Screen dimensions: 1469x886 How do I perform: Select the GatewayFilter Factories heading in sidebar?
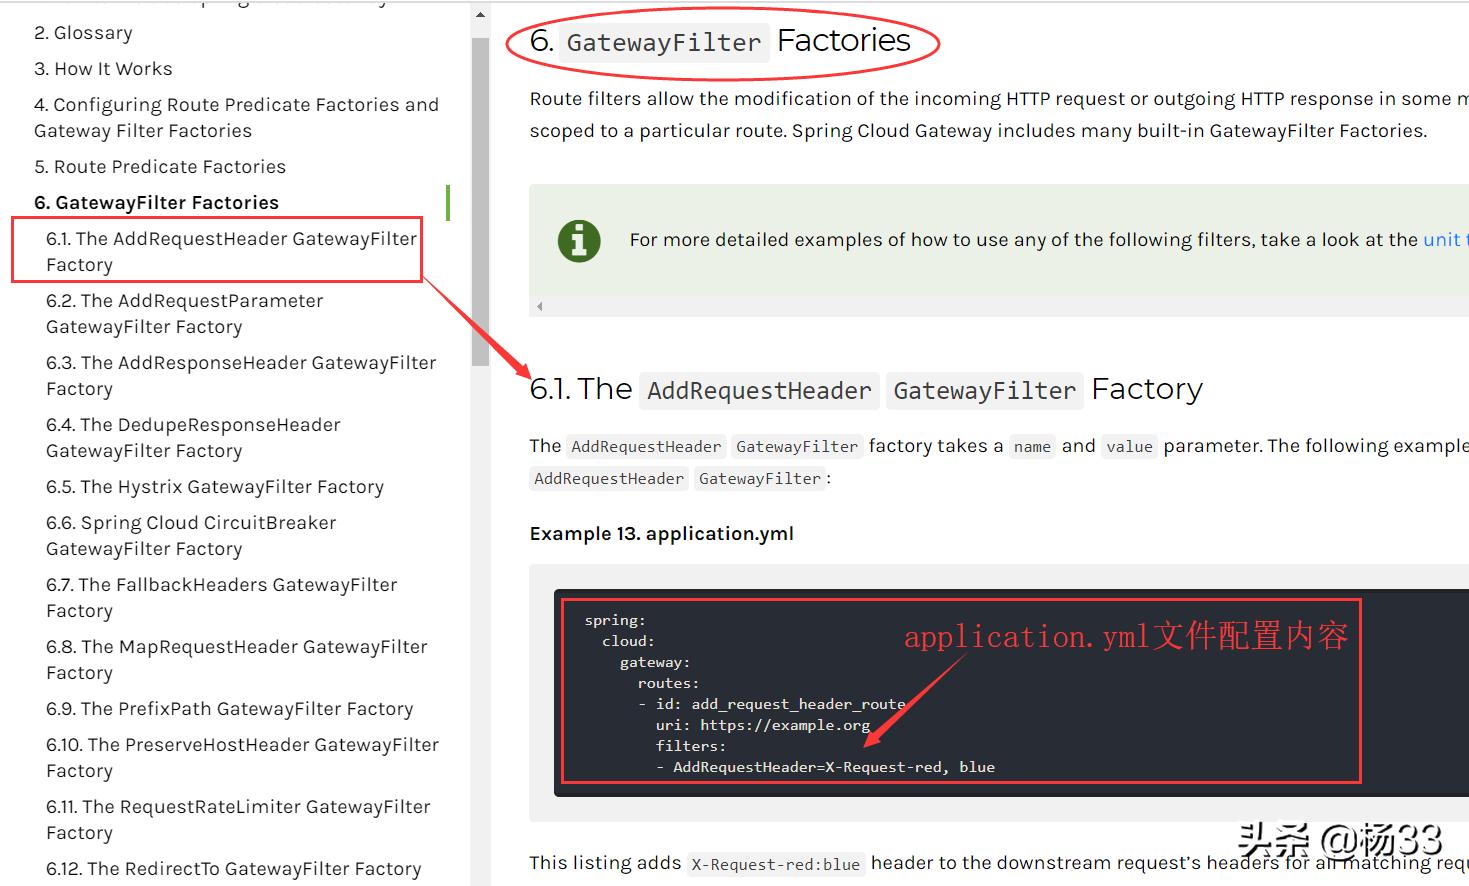coord(156,202)
